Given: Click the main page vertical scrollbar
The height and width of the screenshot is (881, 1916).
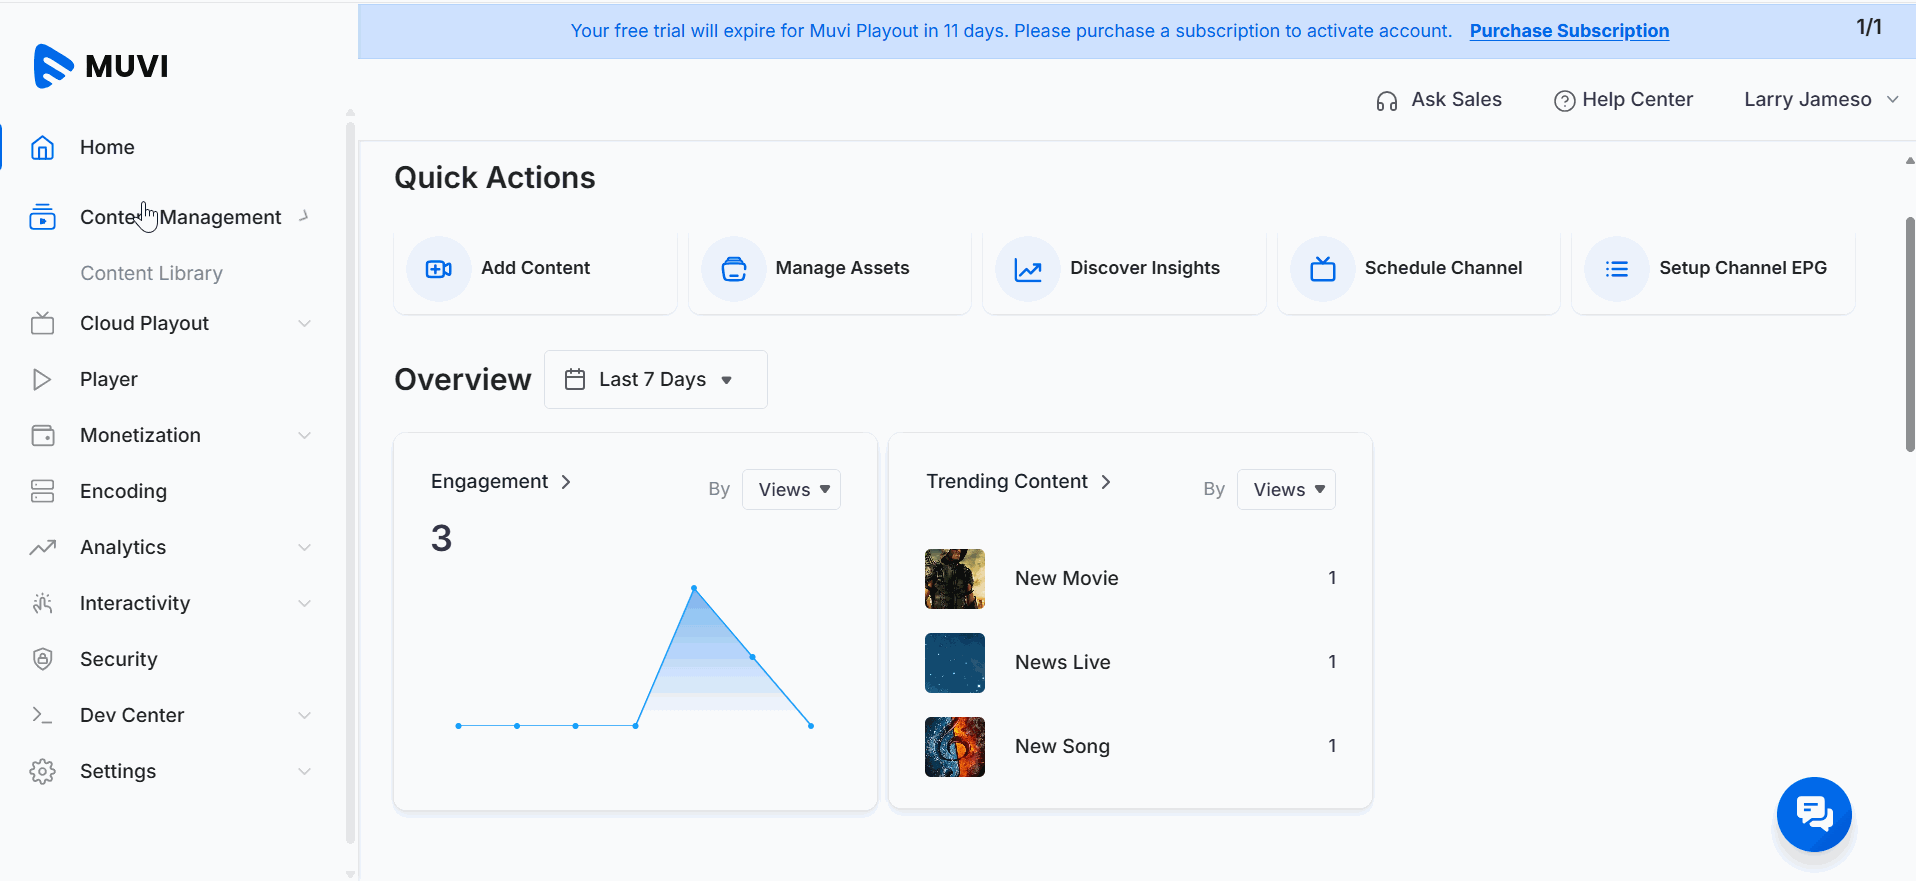Looking at the screenshot, I should coord(1909,335).
